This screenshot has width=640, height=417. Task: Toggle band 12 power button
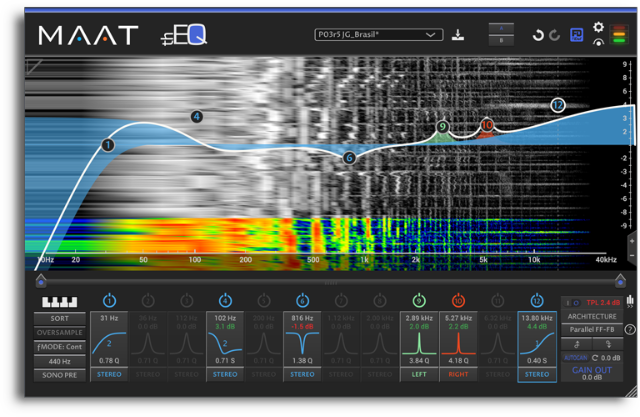tap(537, 301)
